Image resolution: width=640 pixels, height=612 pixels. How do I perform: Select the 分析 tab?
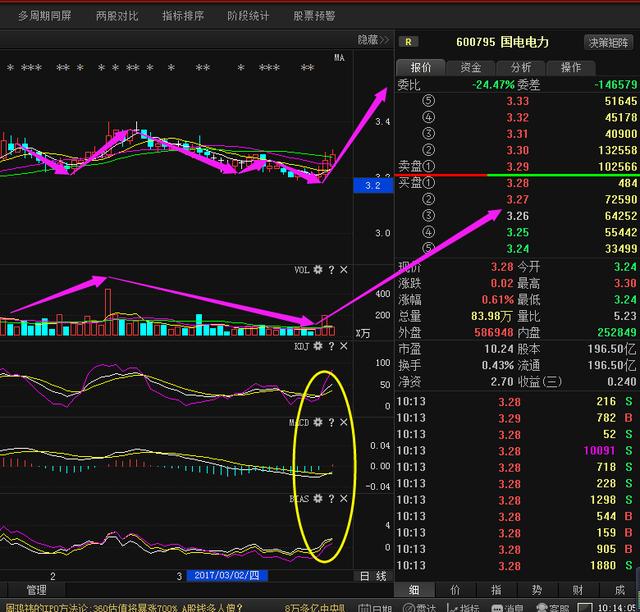click(x=521, y=67)
